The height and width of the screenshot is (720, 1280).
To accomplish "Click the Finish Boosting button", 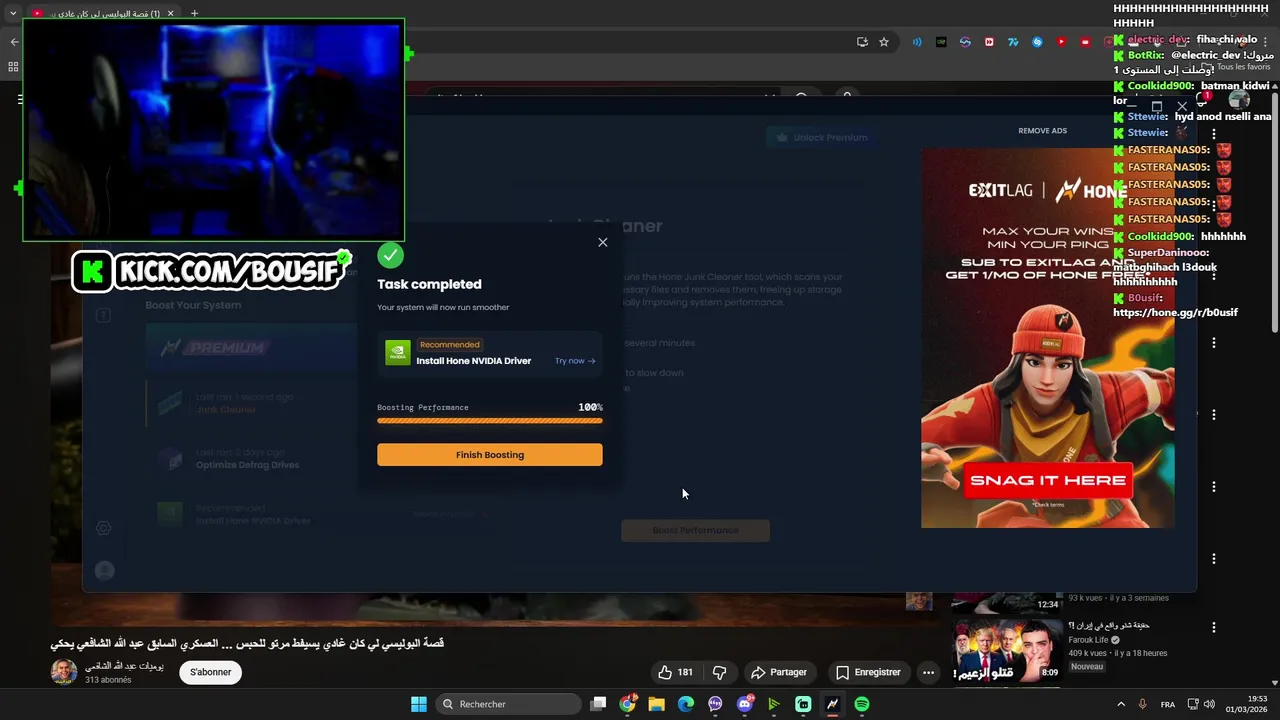I will pyautogui.click(x=490, y=455).
